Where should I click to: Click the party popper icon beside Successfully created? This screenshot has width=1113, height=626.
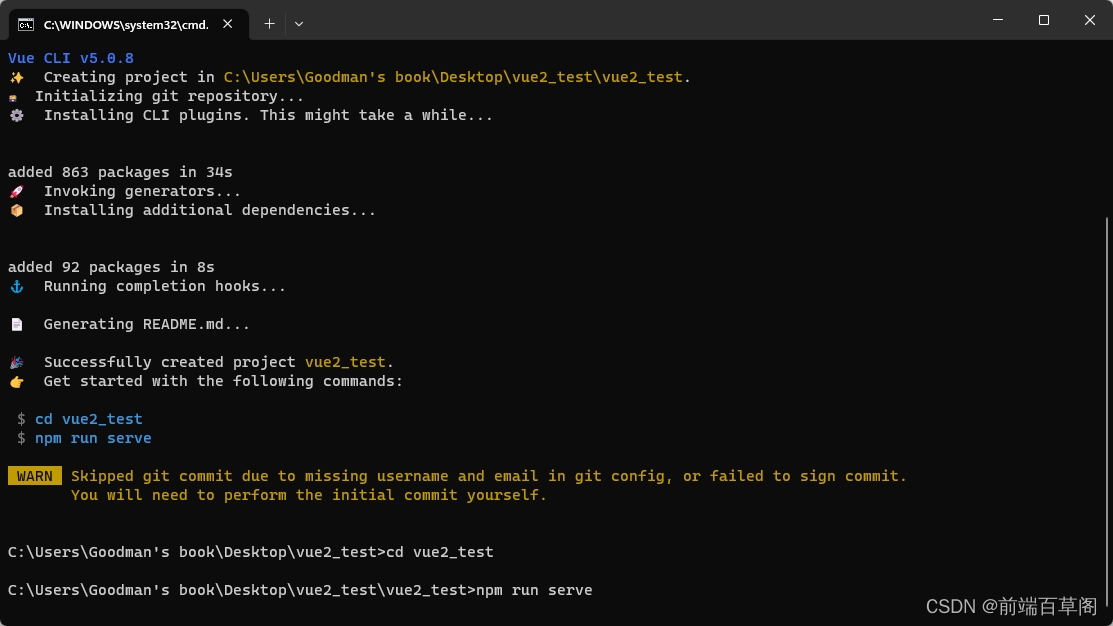pos(17,363)
